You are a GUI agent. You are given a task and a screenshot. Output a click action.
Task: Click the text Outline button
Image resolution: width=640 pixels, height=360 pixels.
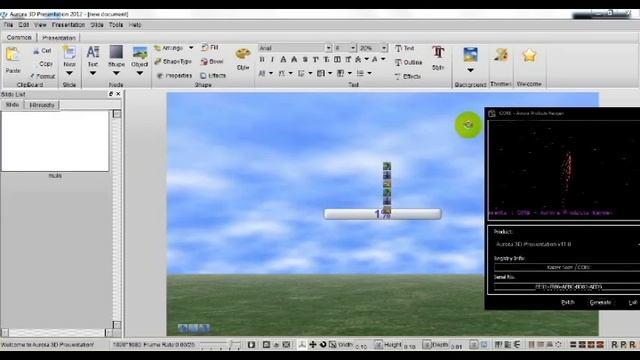pos(408,62)
